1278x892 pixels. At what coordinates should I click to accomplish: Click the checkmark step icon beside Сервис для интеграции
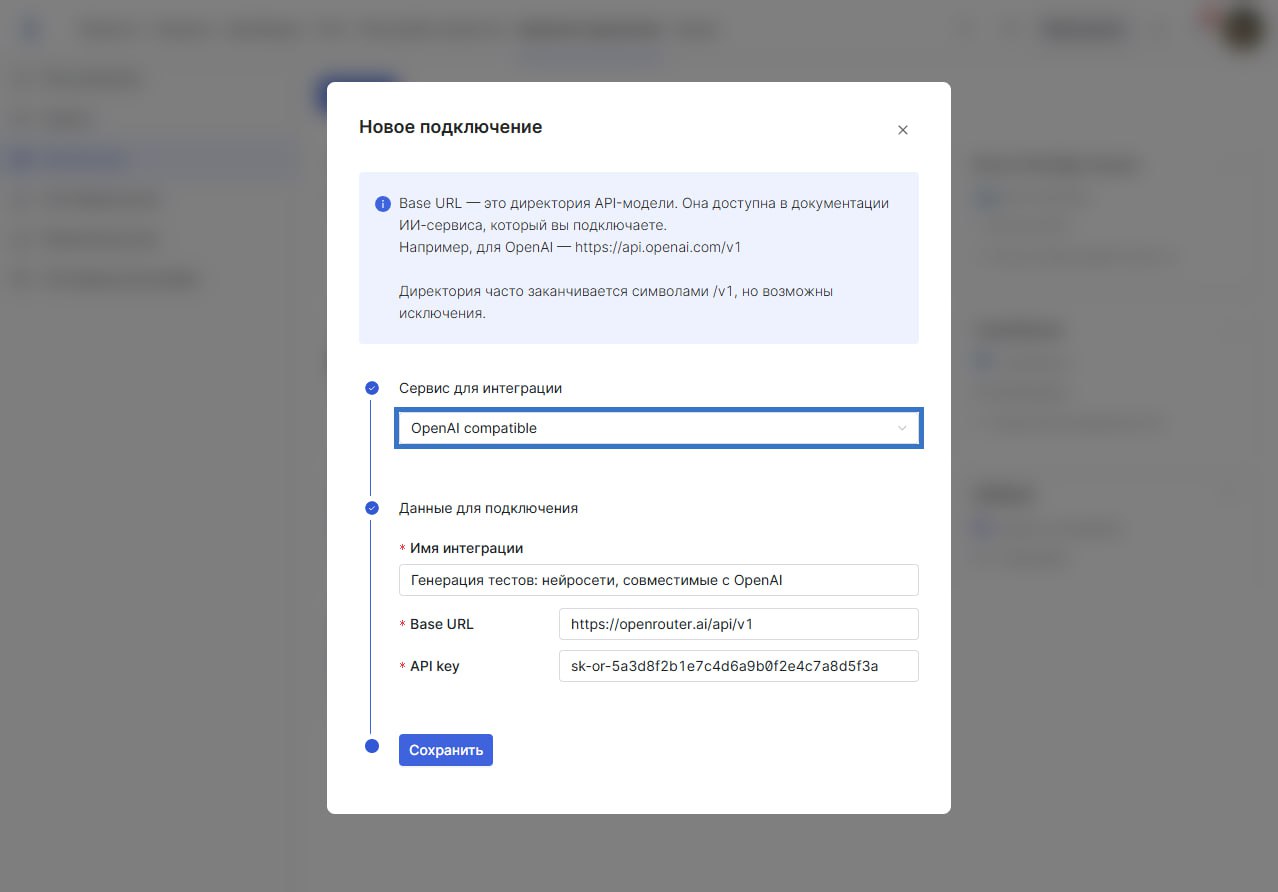(x=372, y=388)
